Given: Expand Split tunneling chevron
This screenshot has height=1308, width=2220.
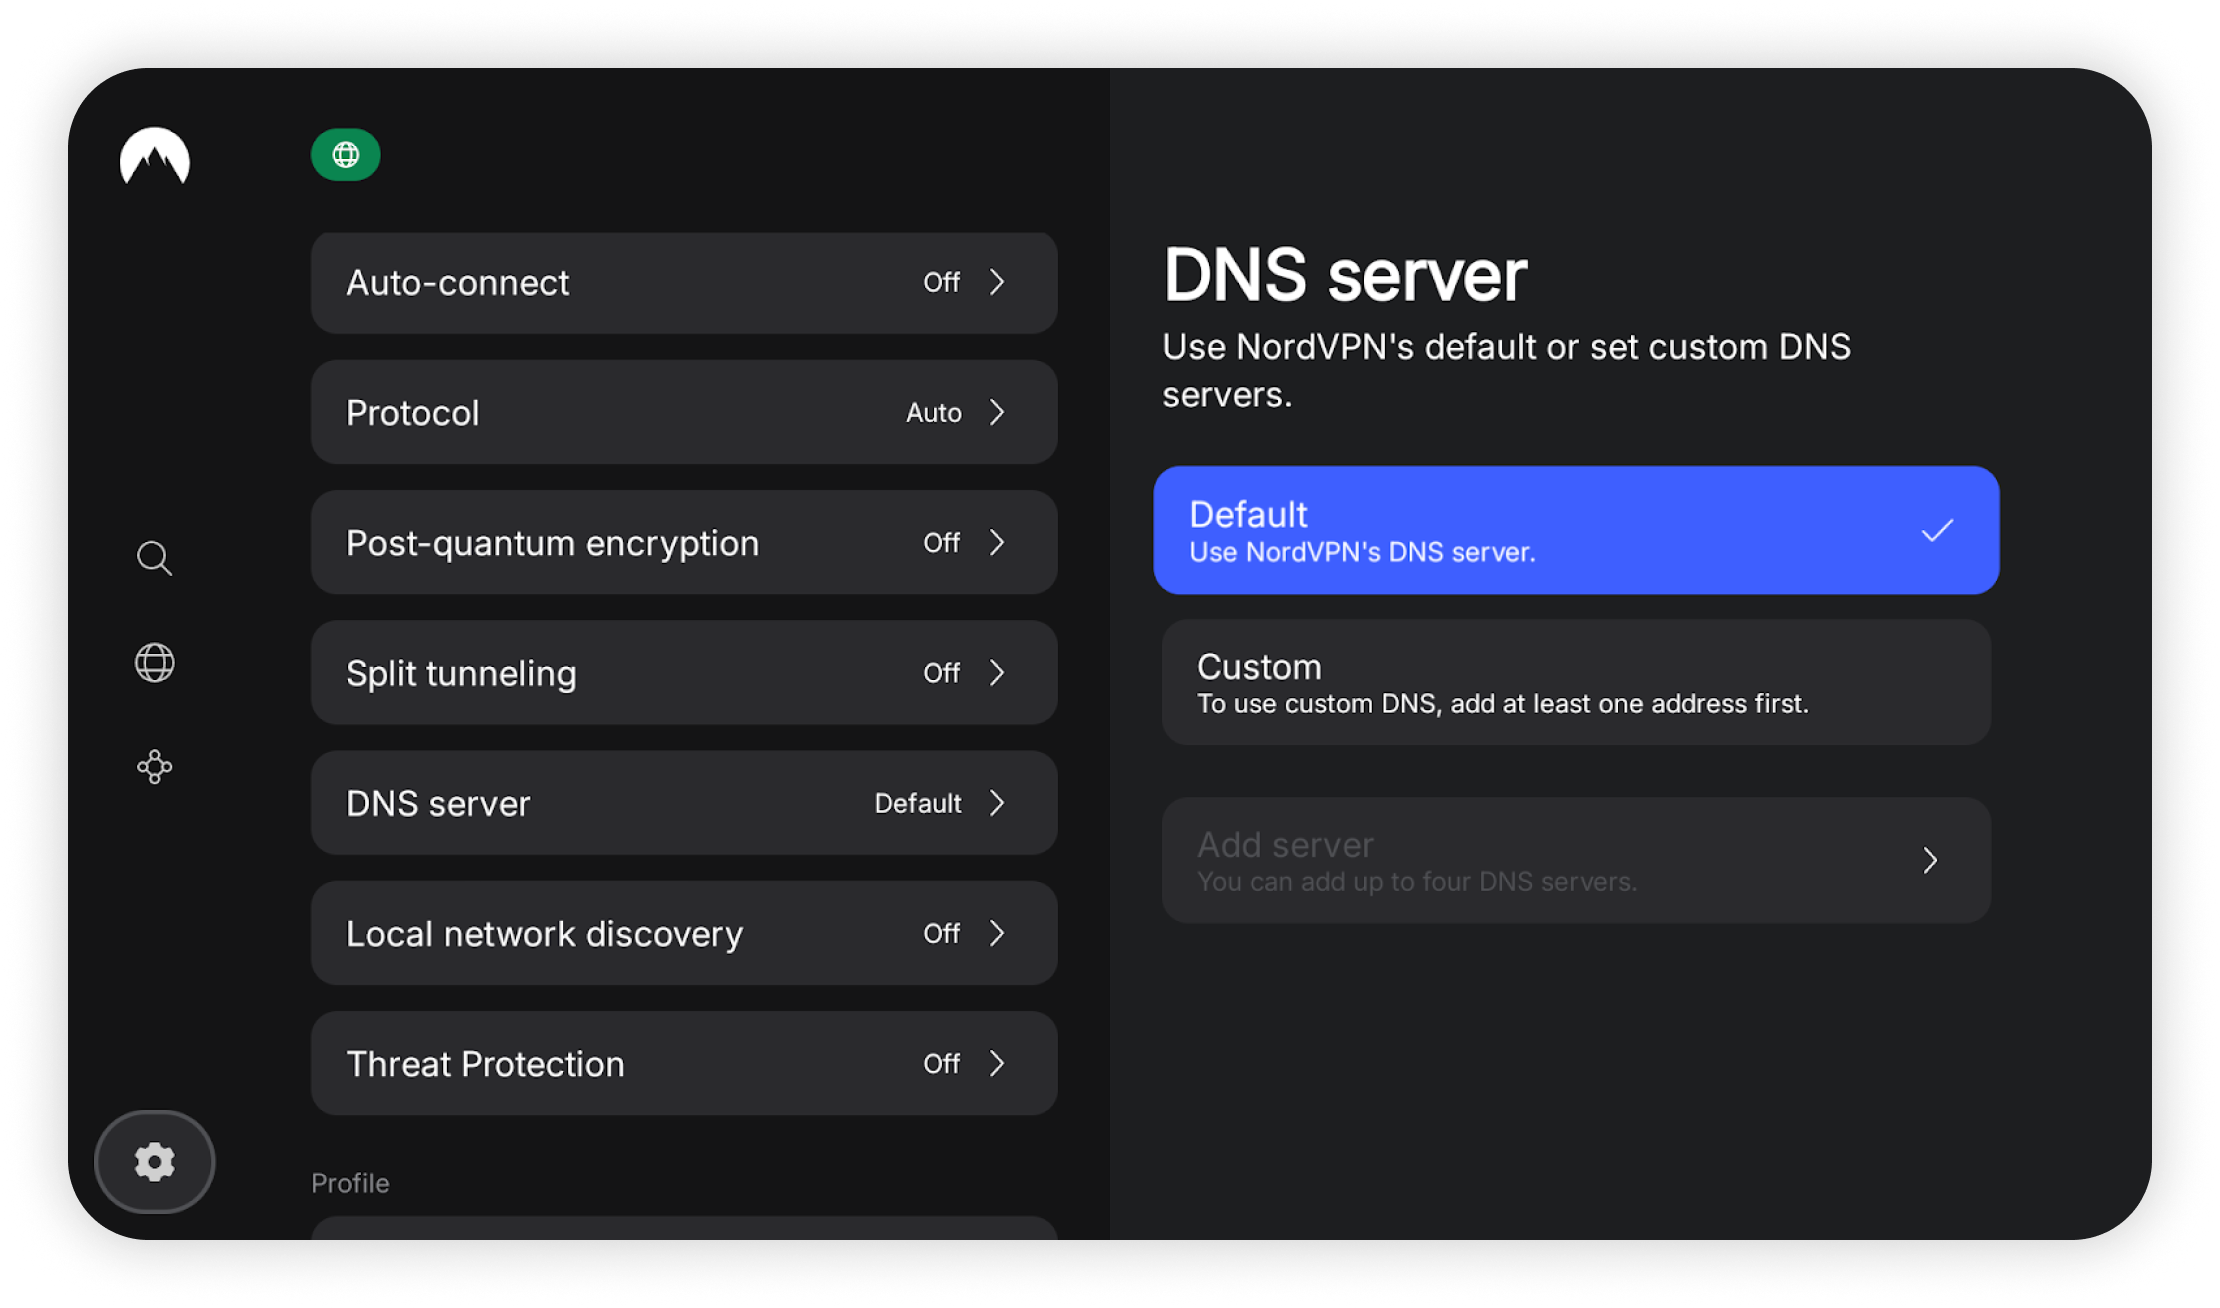Looking at the screenshot, I should [x=997, y=673].
